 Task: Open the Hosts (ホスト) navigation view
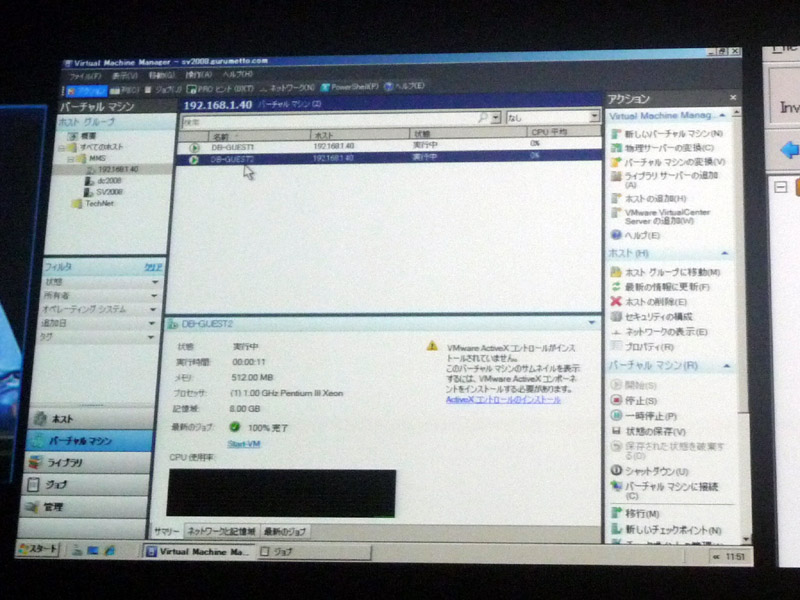[x=93, y=419]
